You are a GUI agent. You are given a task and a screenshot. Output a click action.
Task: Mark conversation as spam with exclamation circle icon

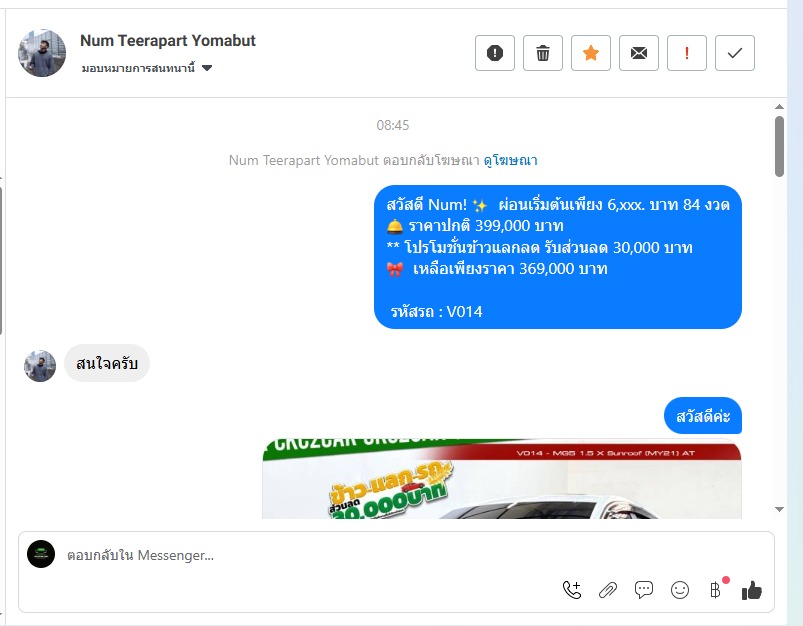pos(495,53)
